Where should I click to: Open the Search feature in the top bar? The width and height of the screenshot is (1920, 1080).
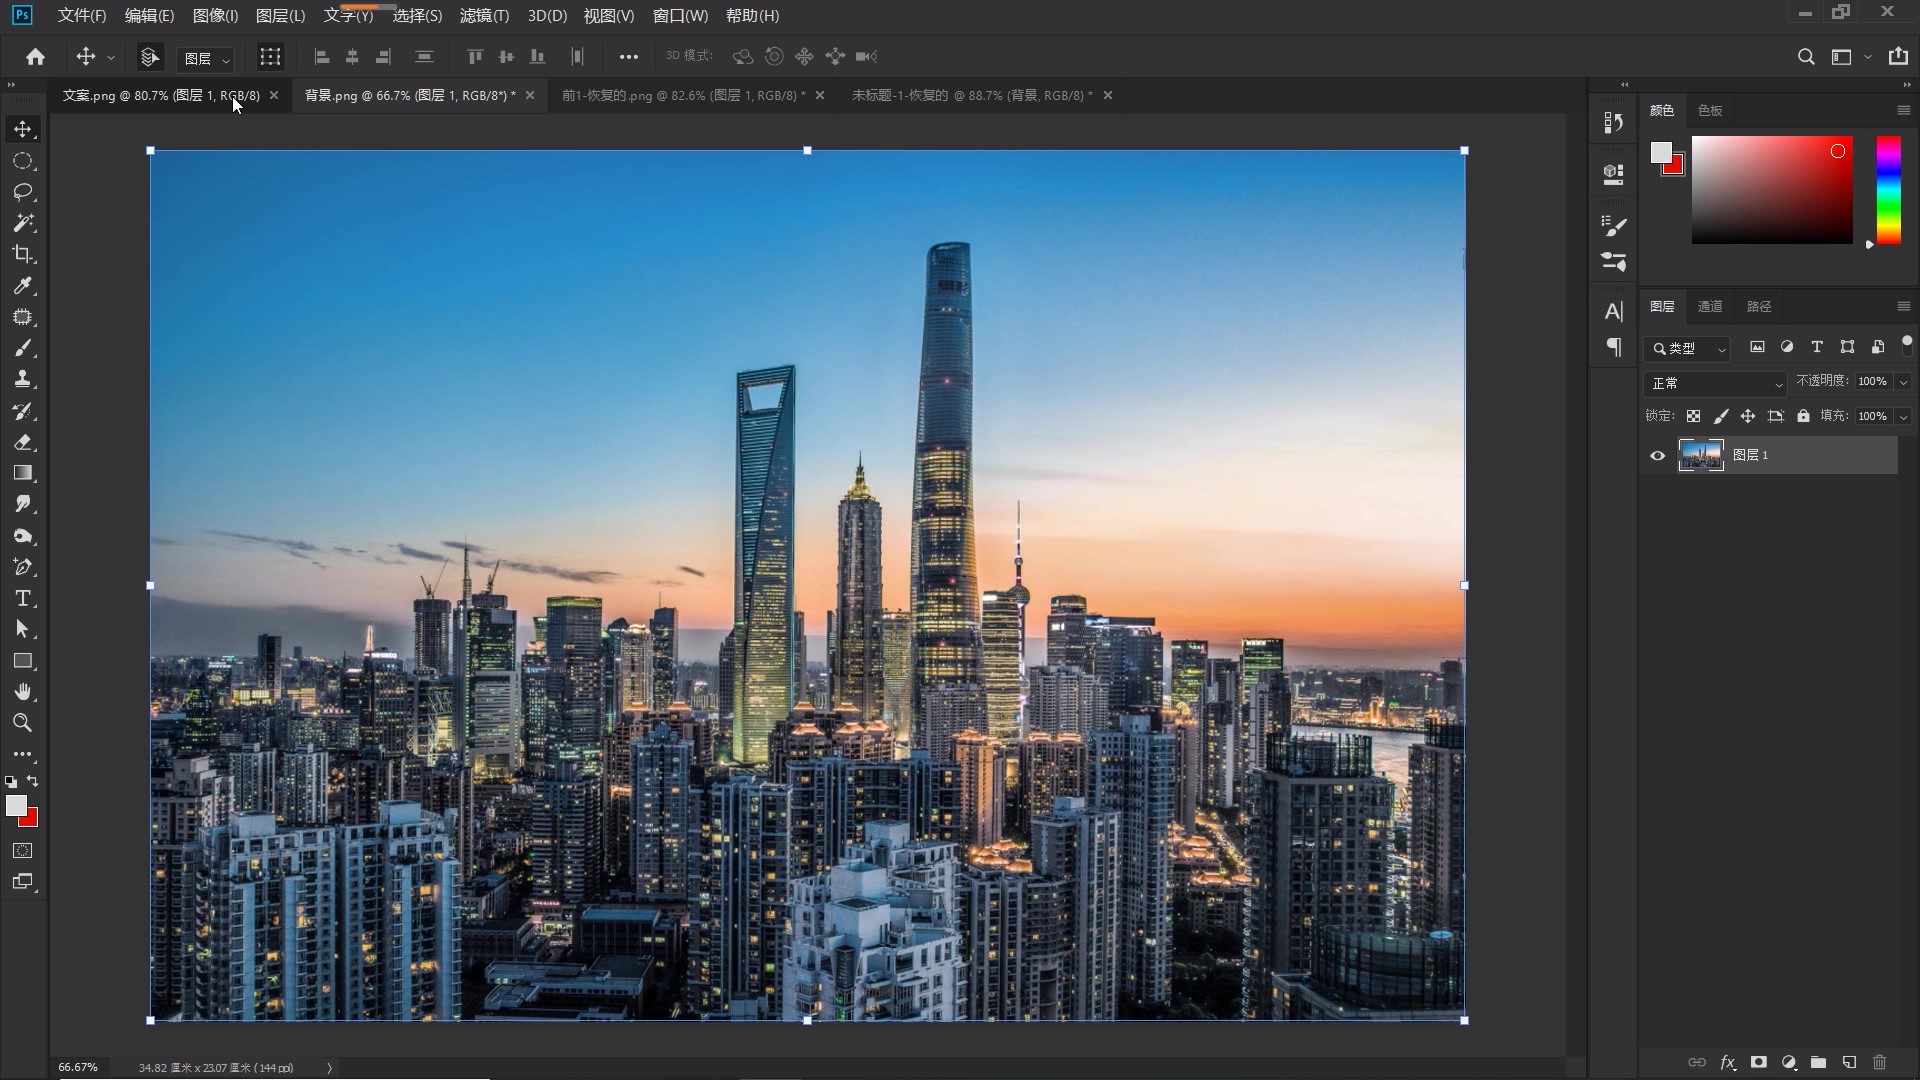coord(1806,57)
